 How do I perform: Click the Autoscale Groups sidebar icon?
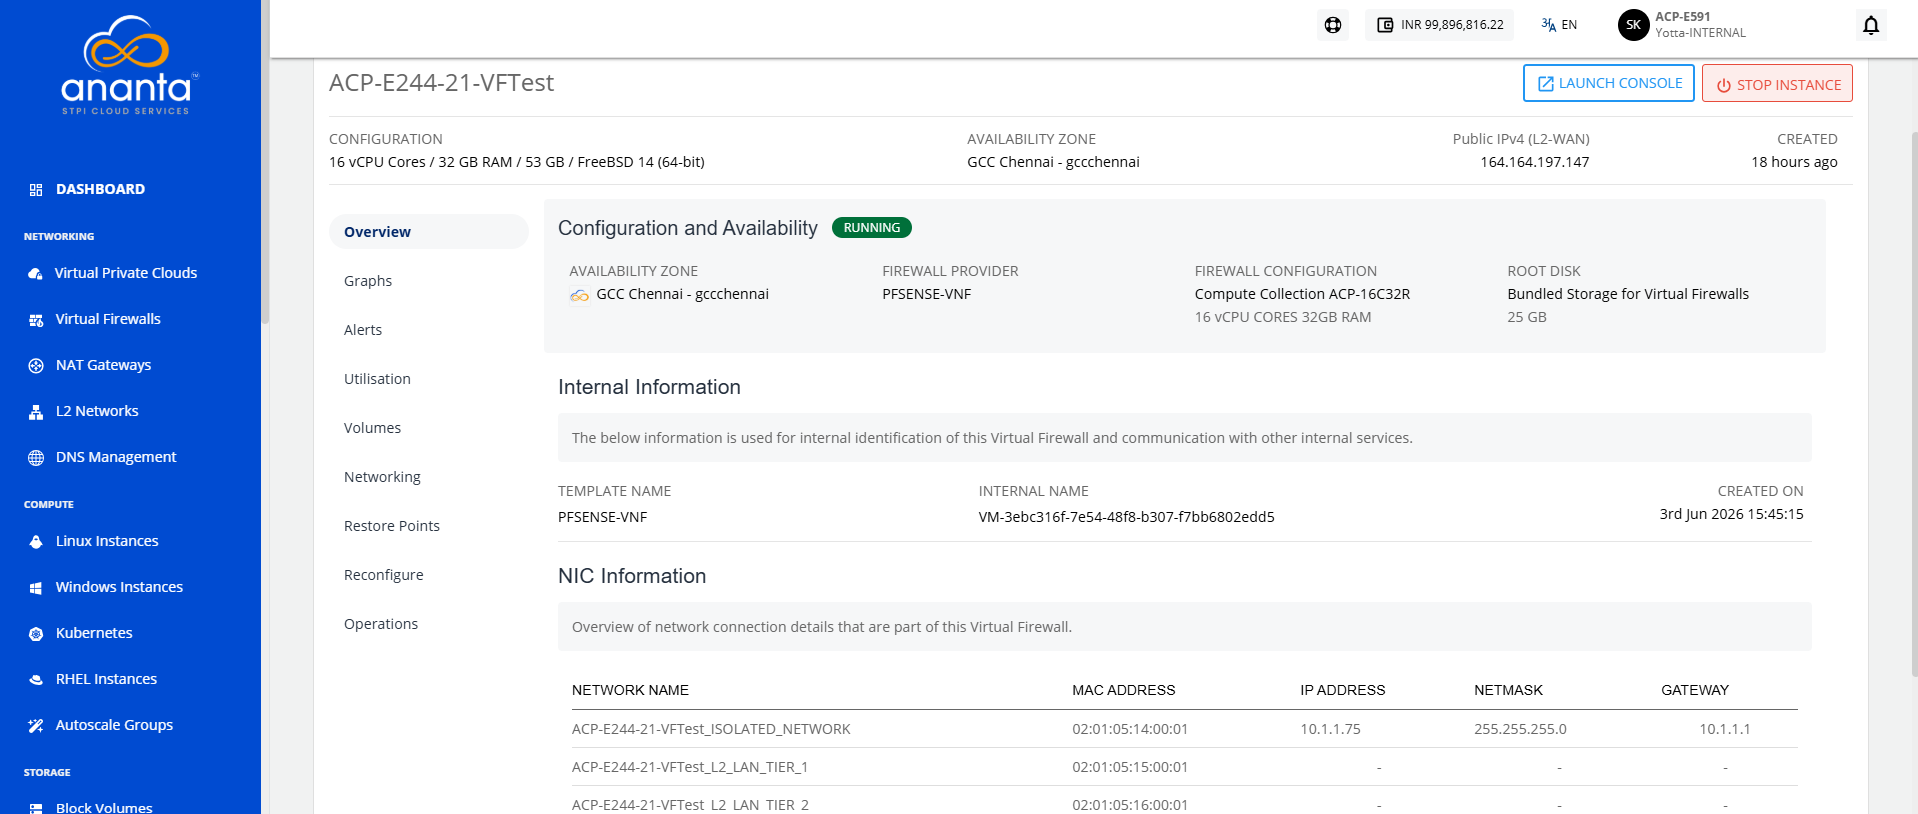[36, 725]
